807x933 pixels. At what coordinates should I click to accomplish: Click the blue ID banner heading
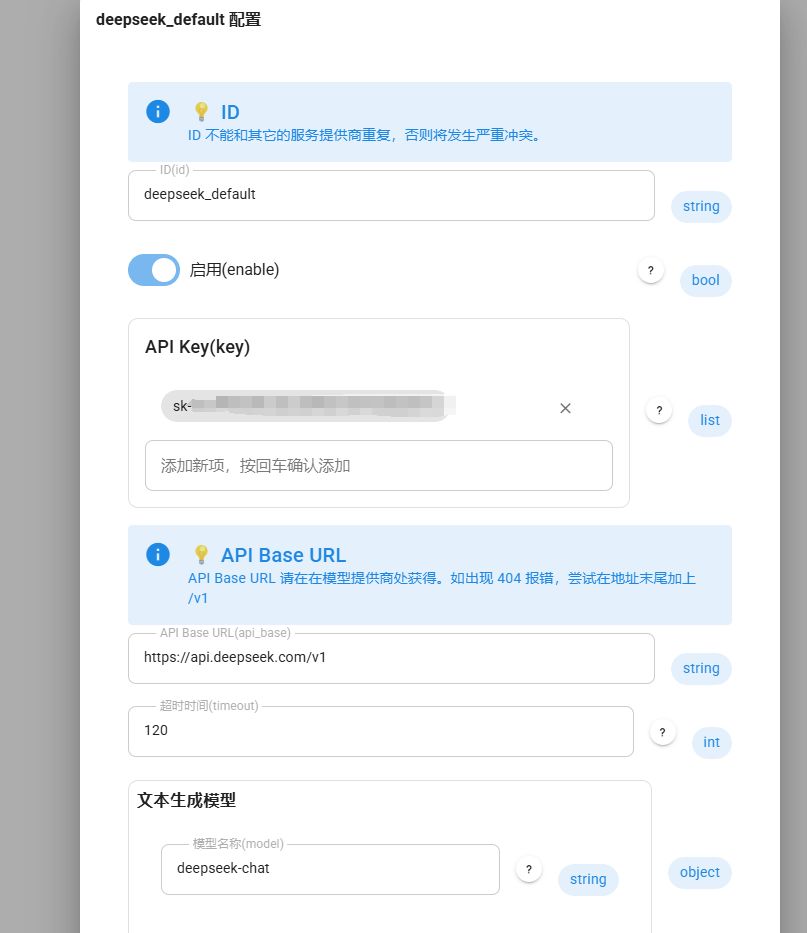[x=230, y=112]
